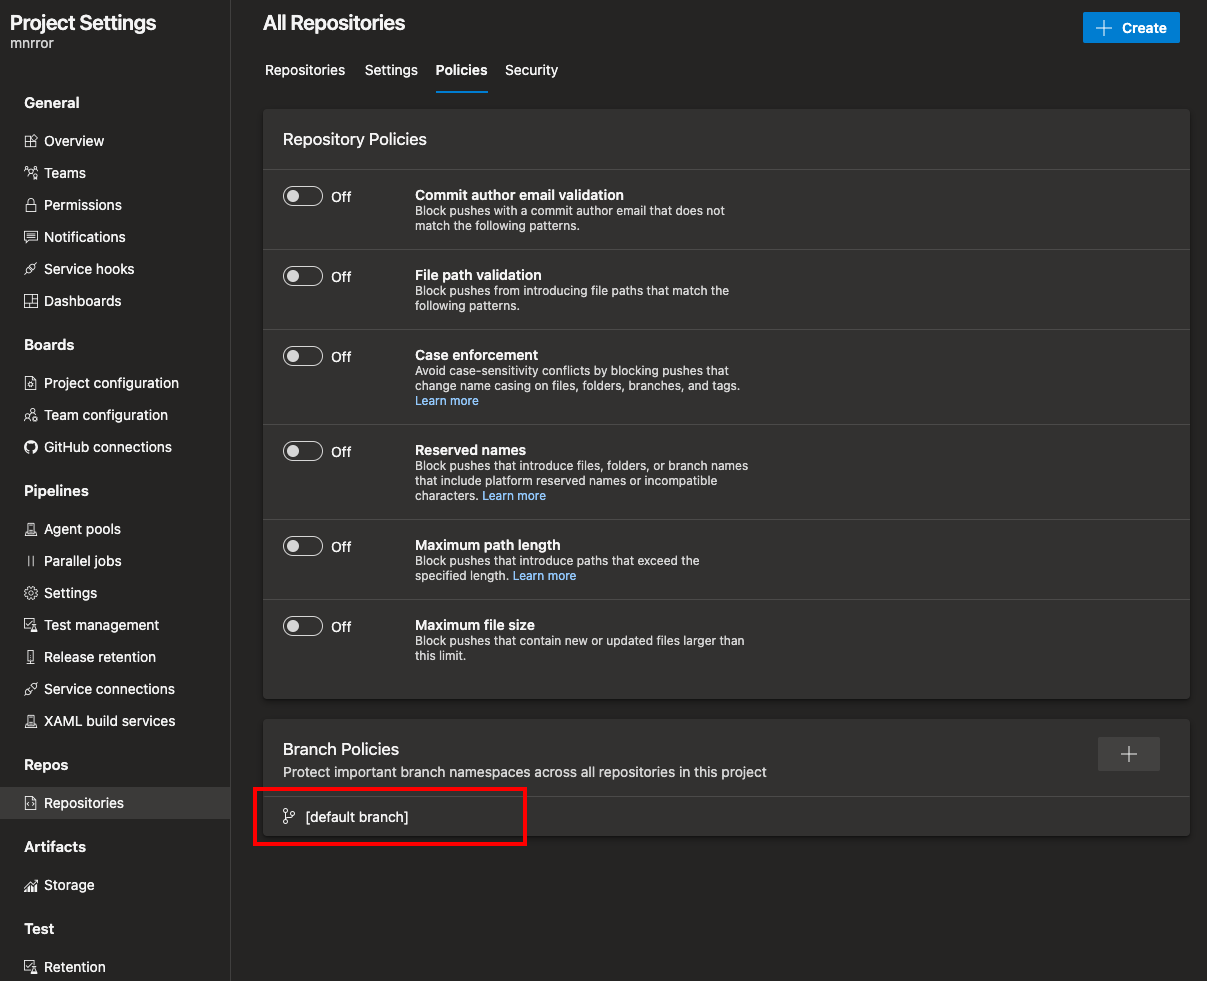Enable the Reserved names policy toggle
Screen dimensions: 1207x981
point(303,451)
